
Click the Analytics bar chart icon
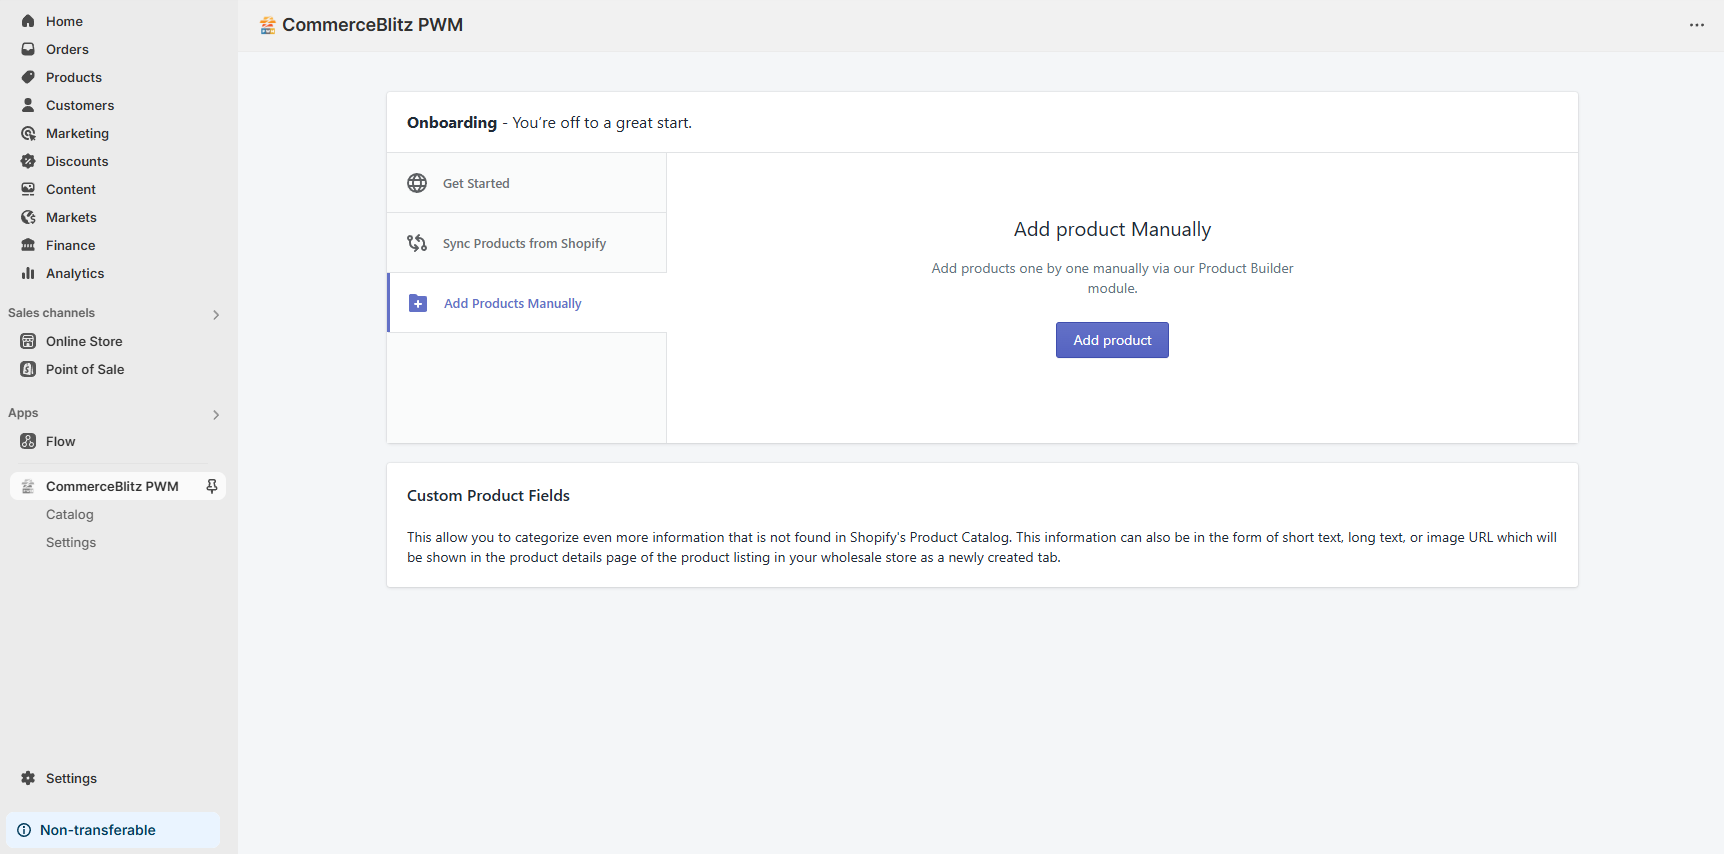28,273
